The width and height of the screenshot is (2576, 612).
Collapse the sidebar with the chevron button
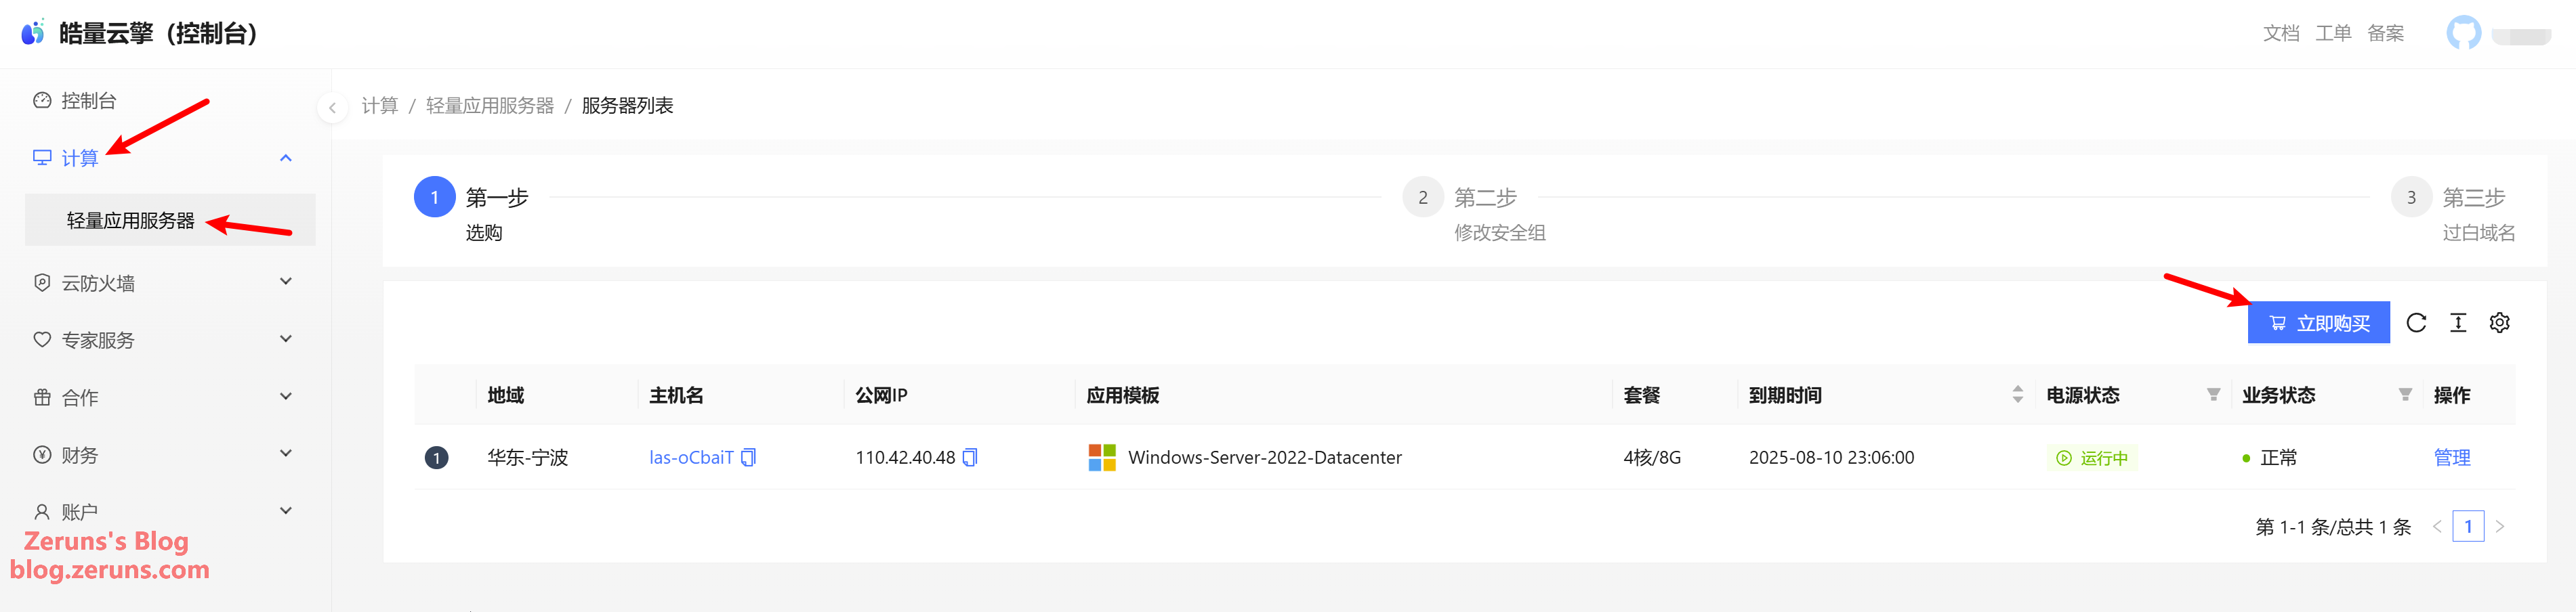(x=332, y=107)
